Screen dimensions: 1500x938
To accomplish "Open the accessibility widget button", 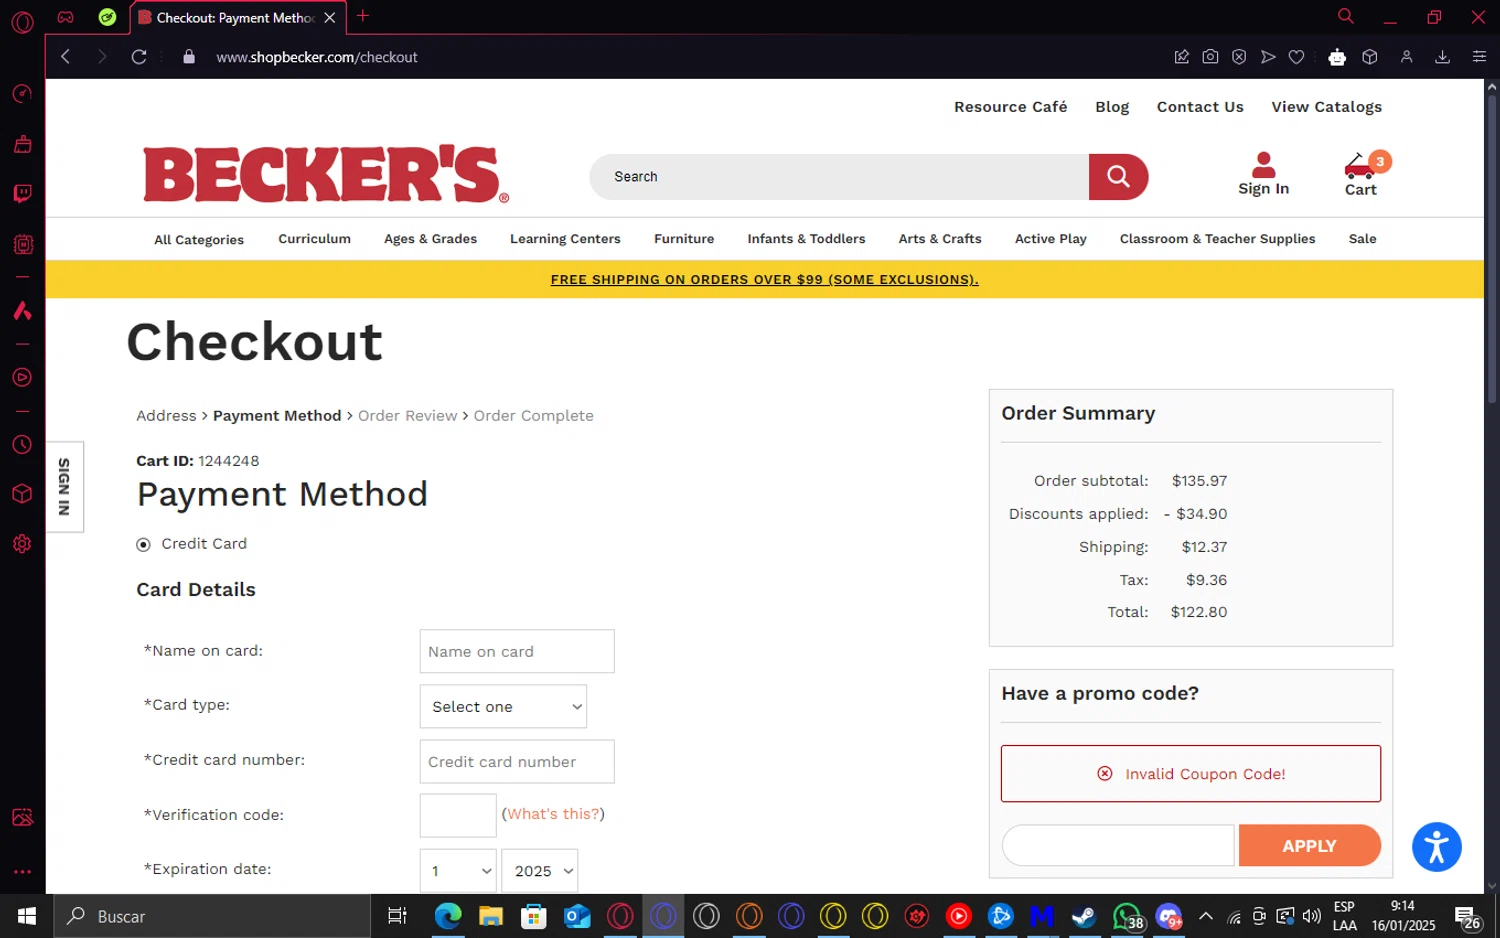I will click(1436, 846).
